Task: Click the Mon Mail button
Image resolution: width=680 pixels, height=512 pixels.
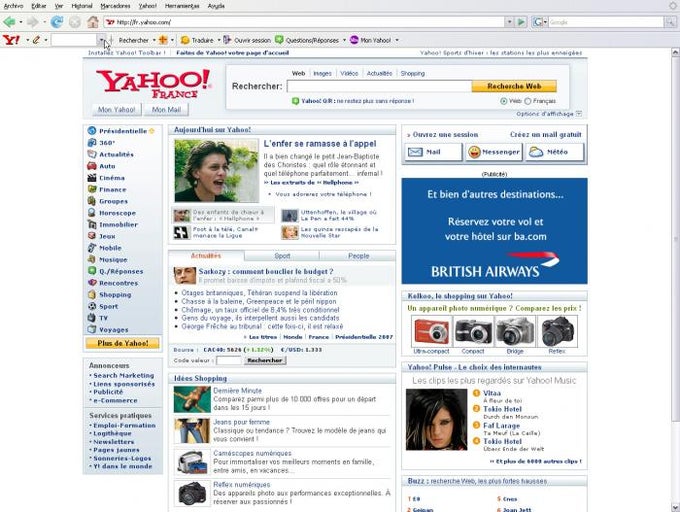Action: 166,110
